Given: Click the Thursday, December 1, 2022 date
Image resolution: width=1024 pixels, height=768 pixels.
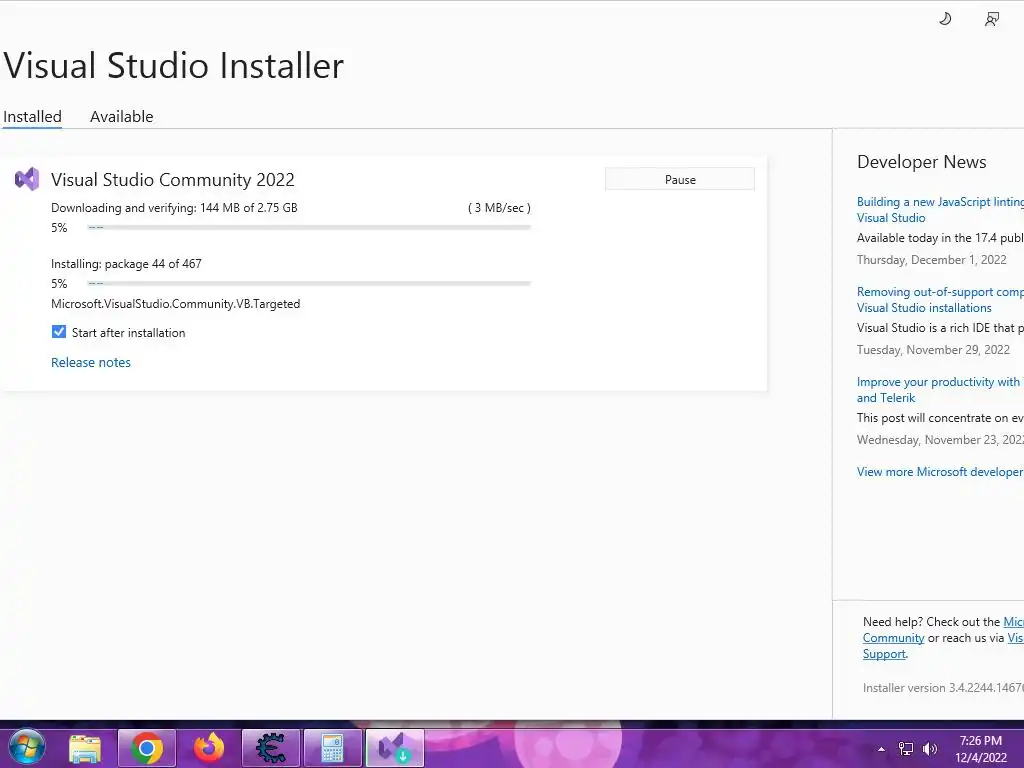Looking at the screenshot, I should (x=931, y=260).
